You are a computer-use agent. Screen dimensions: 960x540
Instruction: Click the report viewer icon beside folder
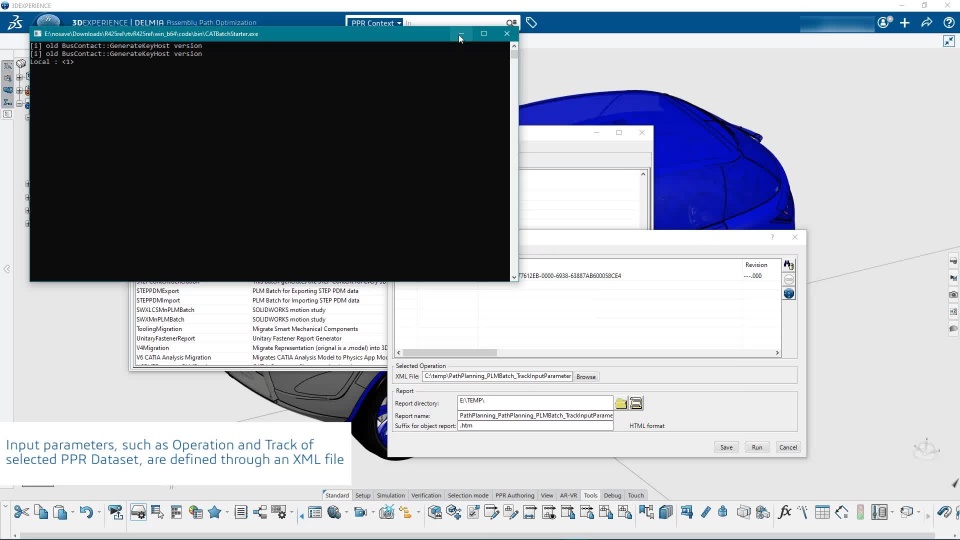pyautogui.click(x=636, y=403)
